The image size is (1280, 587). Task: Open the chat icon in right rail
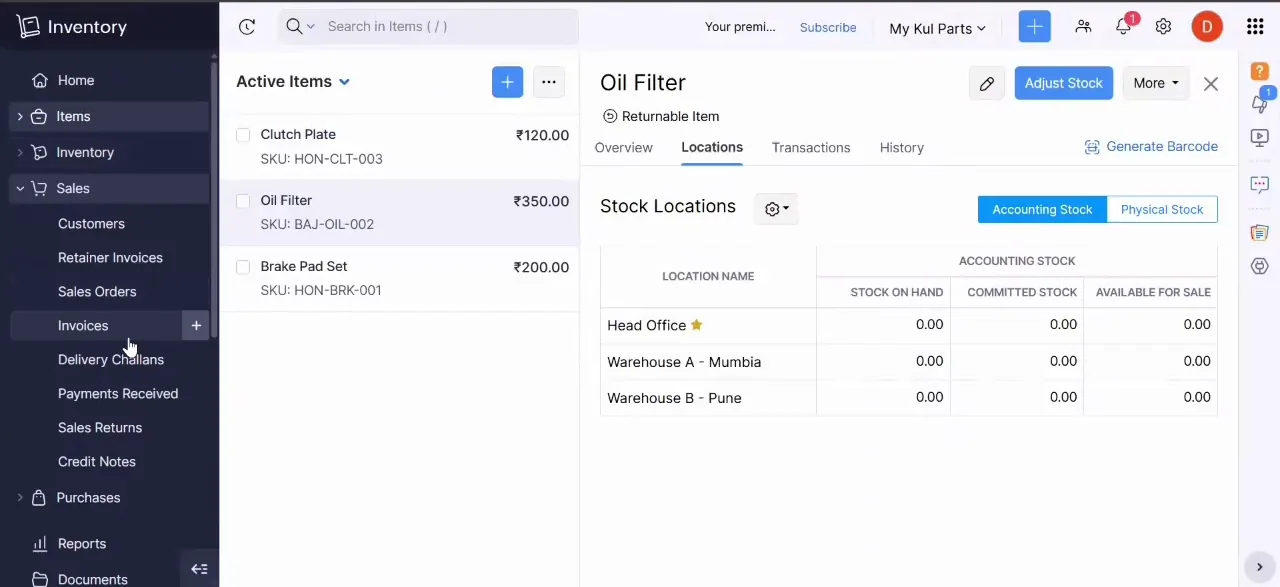click(1260, 184)
